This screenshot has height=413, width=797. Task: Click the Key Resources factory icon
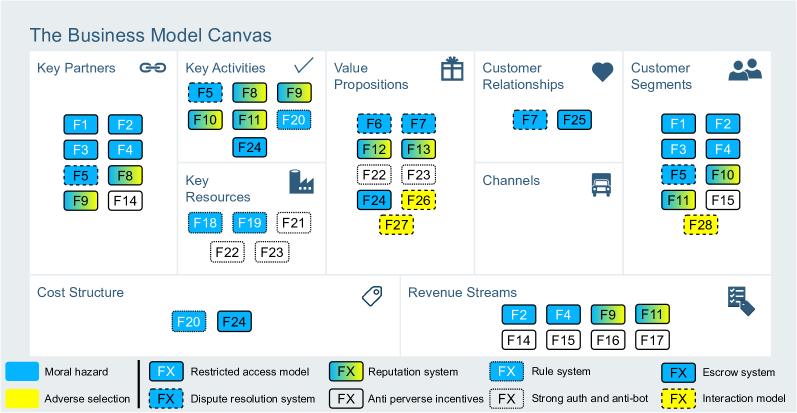coord(301,182)
